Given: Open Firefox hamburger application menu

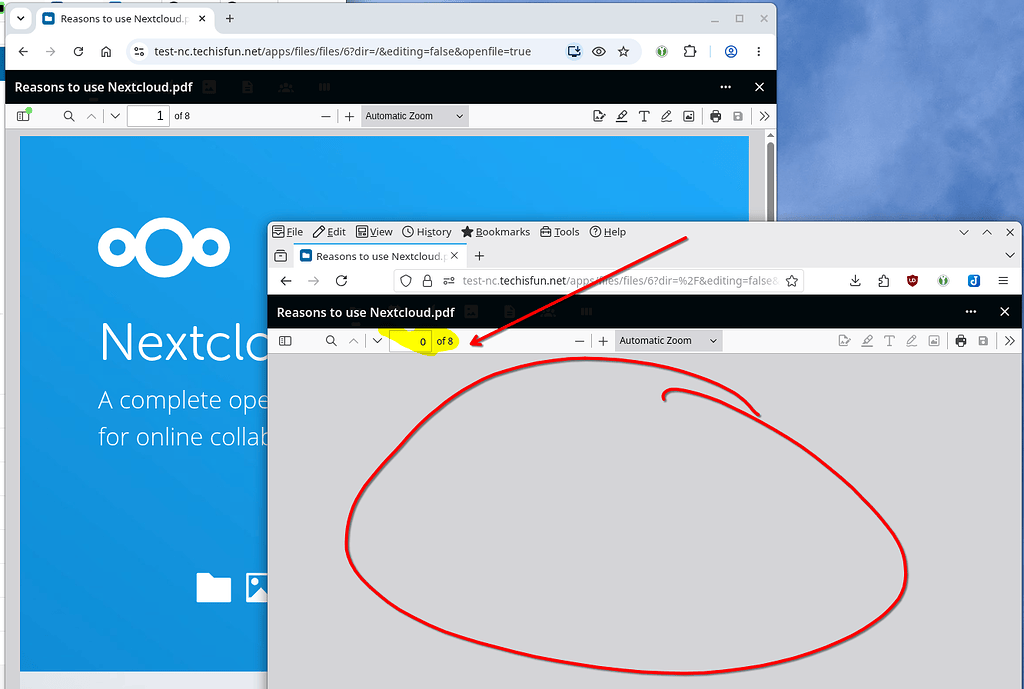Looking at the screenshot, I should point(1003,281).
